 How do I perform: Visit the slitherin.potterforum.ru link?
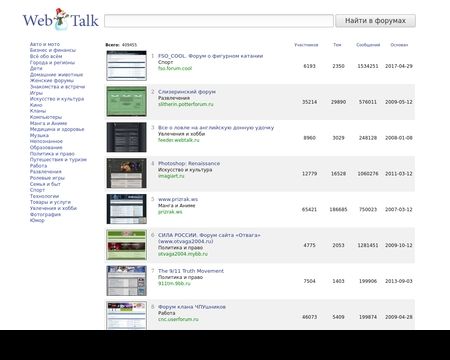pyautogui.click(x=186, y=104)
